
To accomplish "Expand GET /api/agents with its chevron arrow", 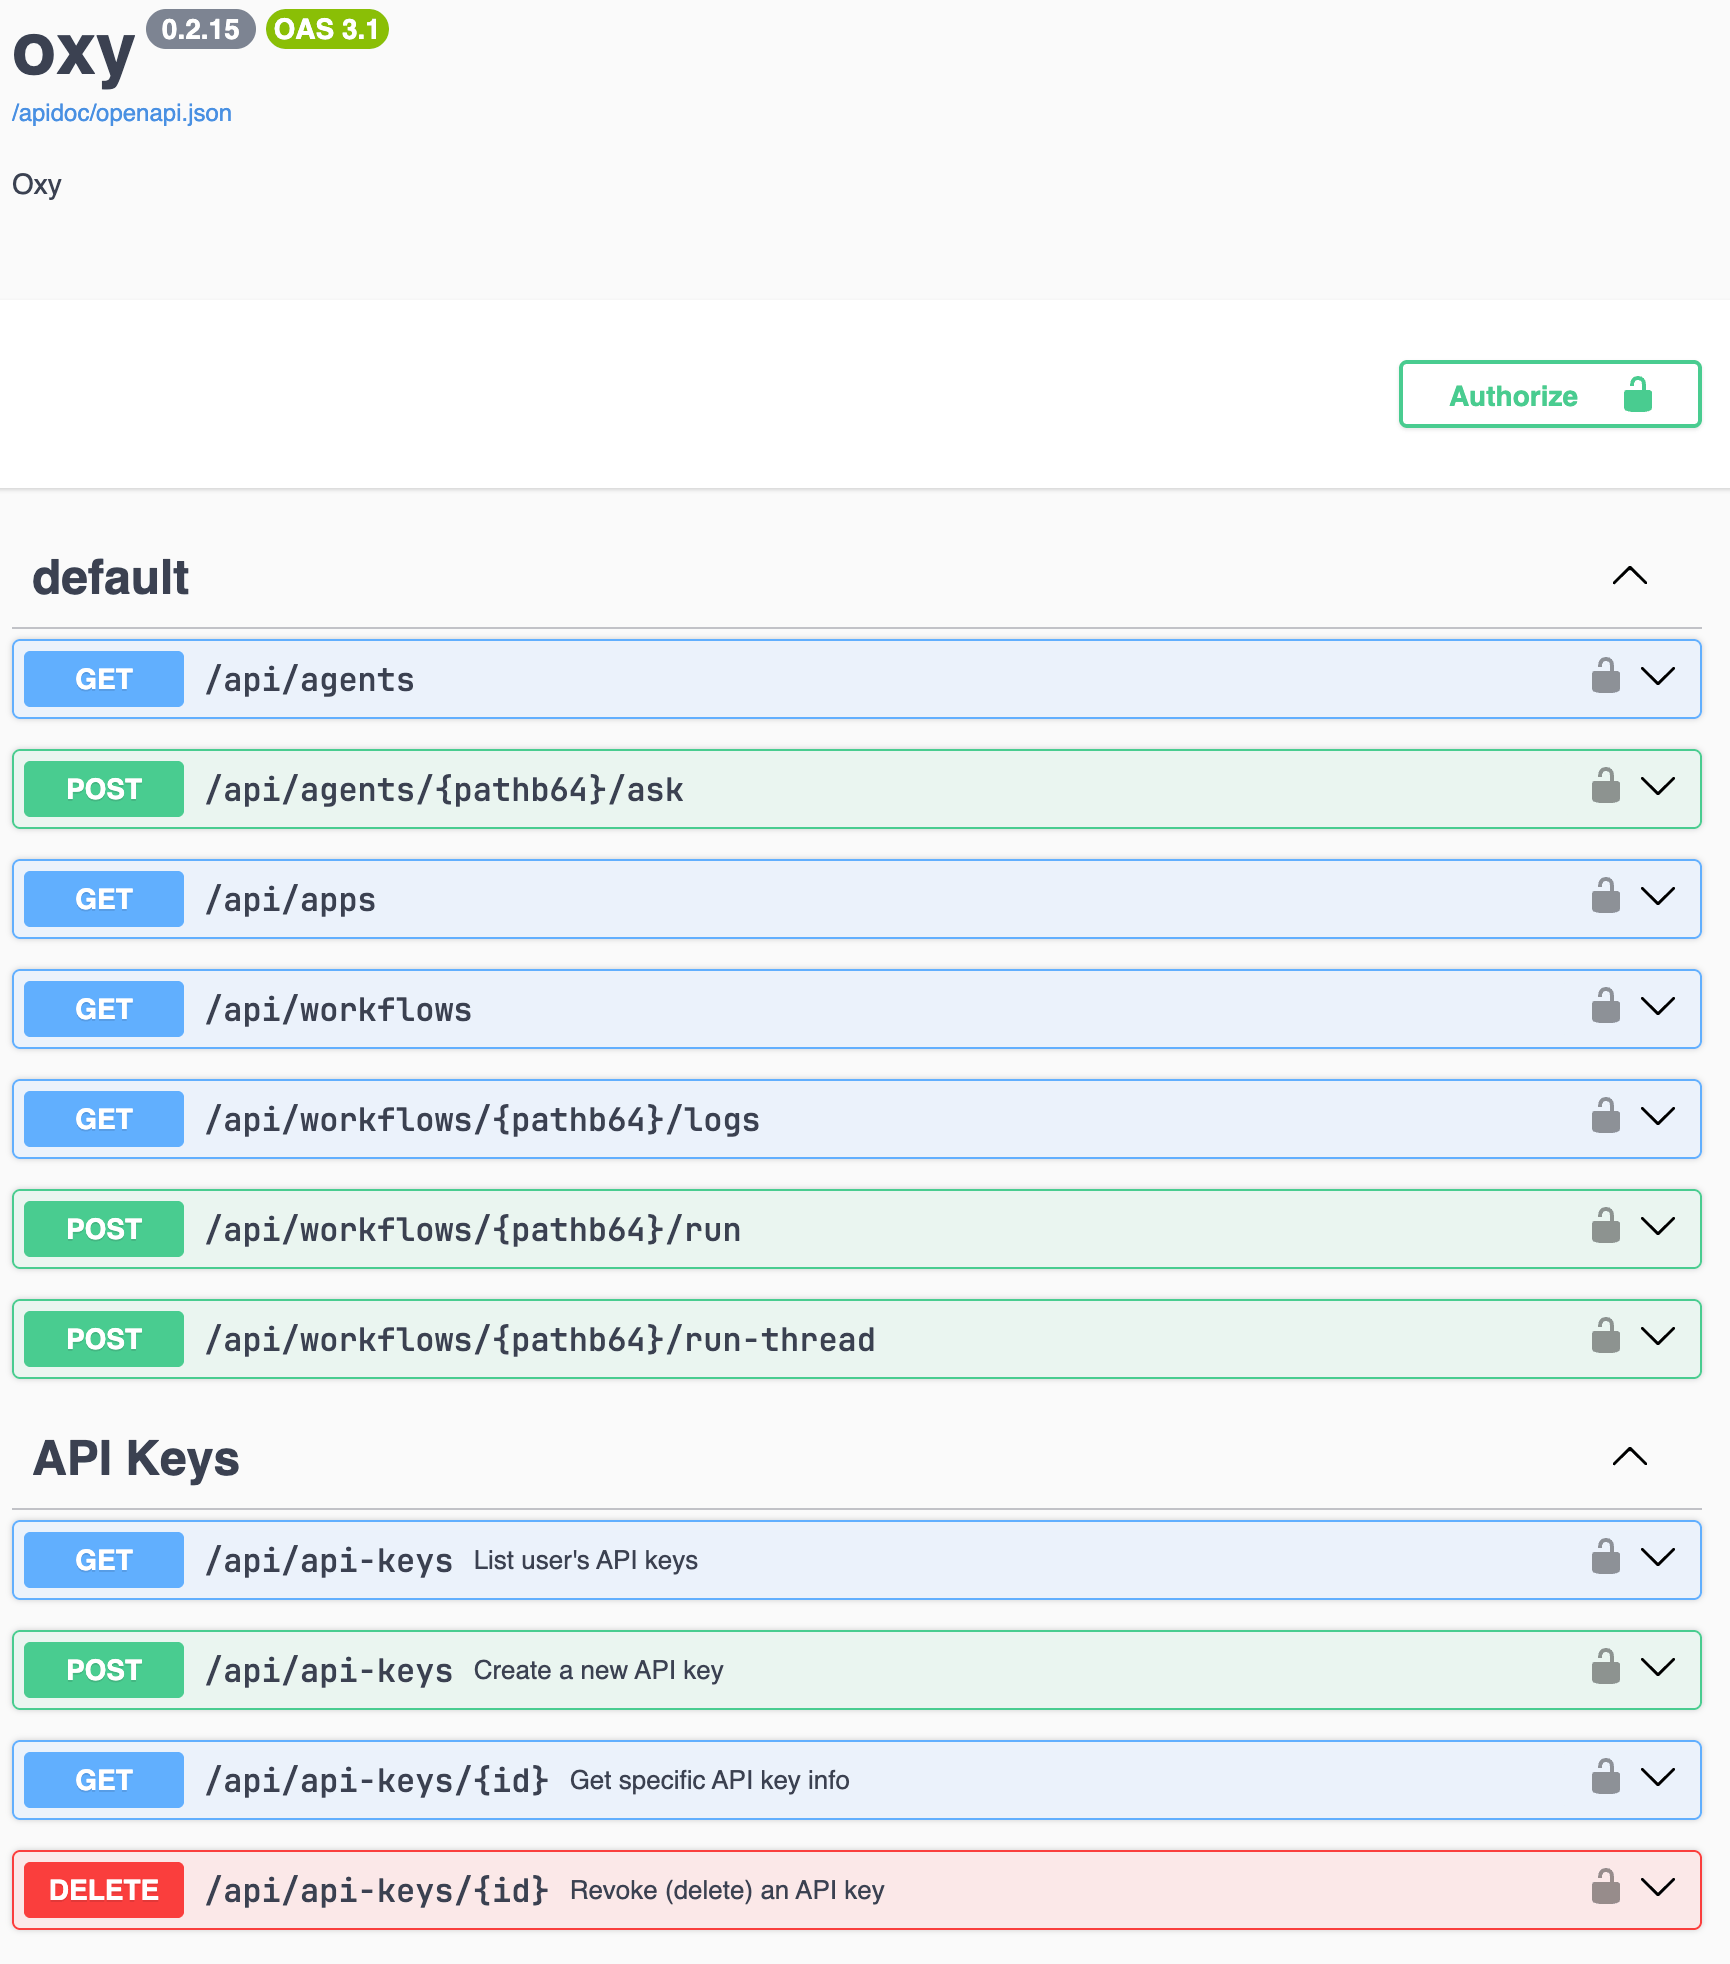I will click(x=1658, y=677).
